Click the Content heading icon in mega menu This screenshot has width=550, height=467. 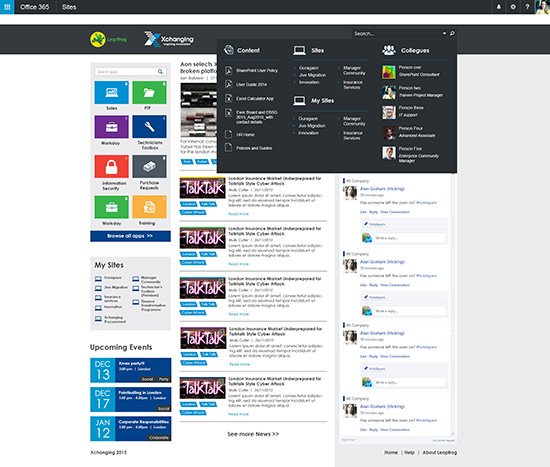229,50
